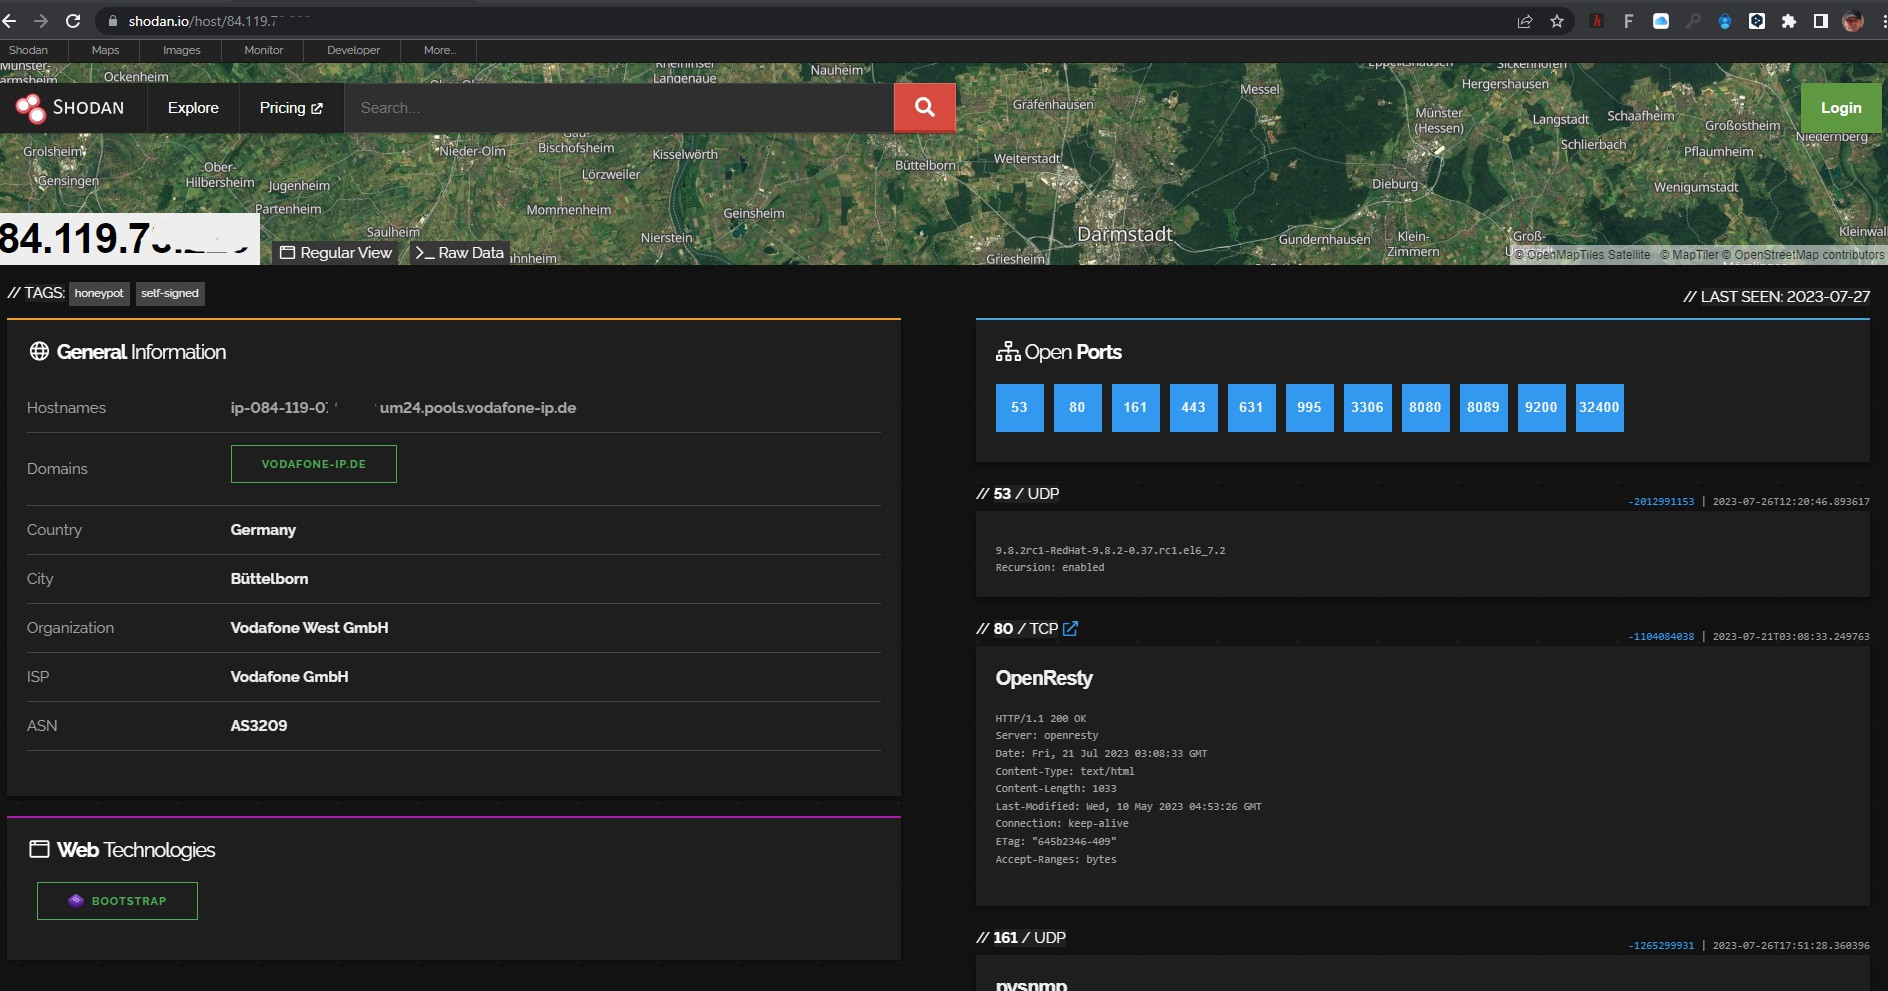Toggle the browser side panel icon
Image resolution: width=1888 pixels, height=991 pixels.
[x=1821, y=21]
